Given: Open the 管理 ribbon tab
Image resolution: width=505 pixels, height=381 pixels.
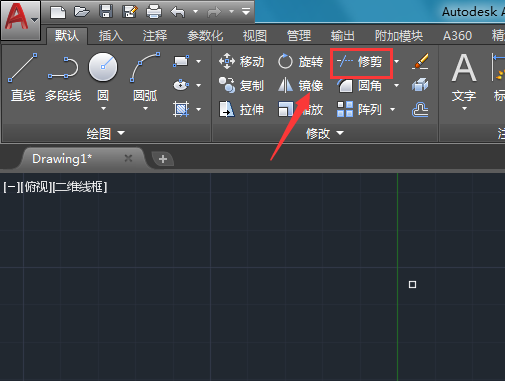Looking at the screenshot, I should click(299, 35).
